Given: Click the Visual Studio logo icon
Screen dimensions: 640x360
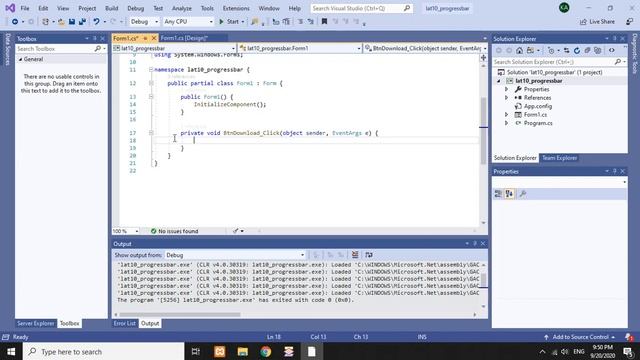Looking at the screenshot, I should click(x=10, y=8).
